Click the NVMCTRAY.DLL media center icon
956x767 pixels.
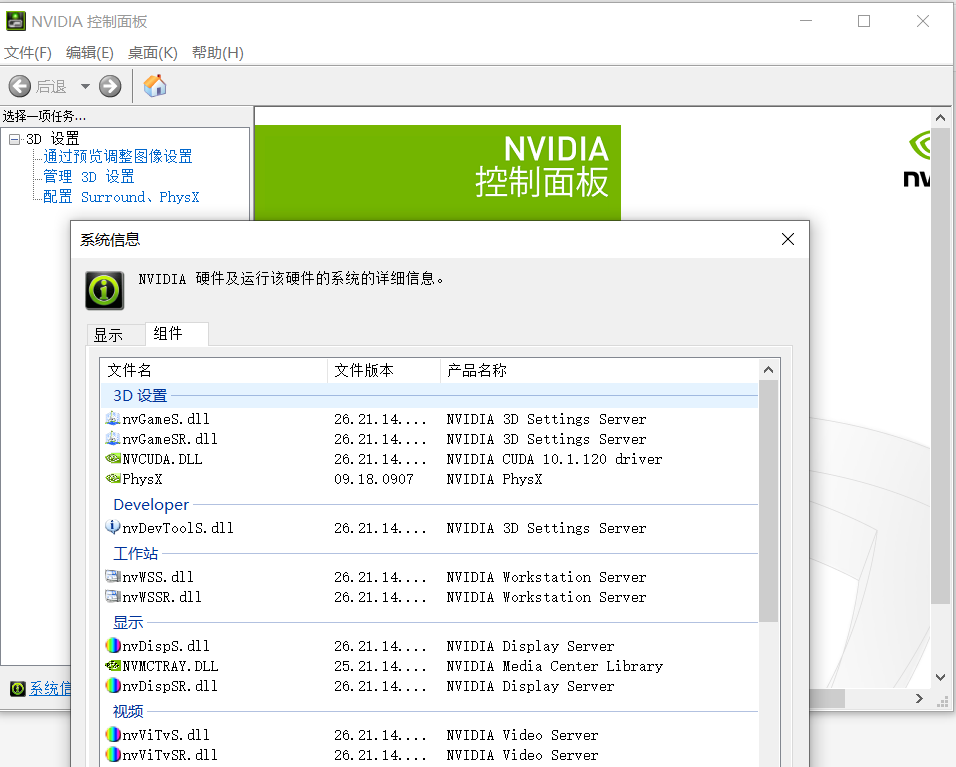113,665
